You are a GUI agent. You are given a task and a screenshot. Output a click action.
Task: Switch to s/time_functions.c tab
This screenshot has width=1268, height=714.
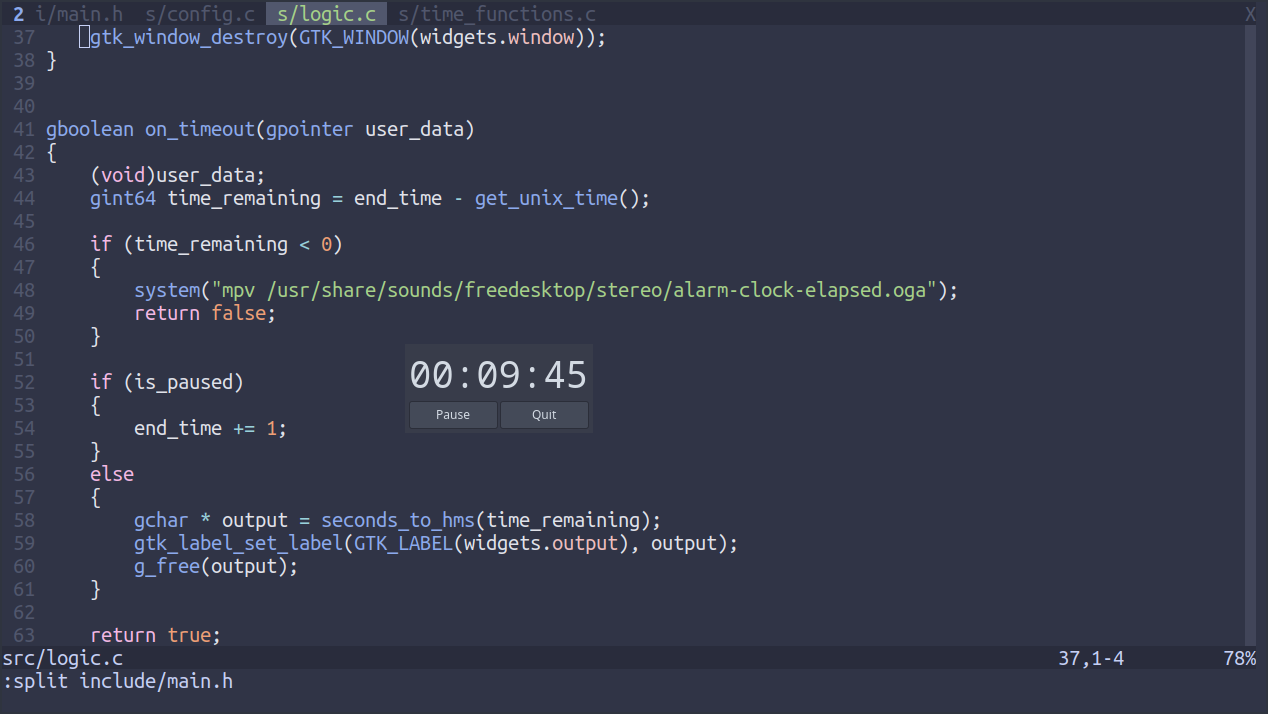pos(497,14)
